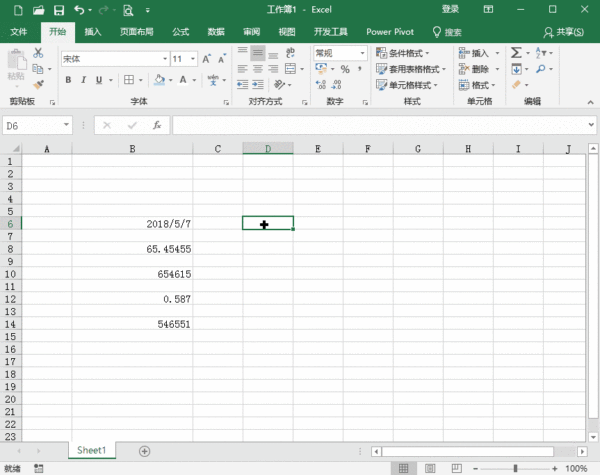Align text to the bottom
The width and height of the screenshot is (600, 475).
tap(273, 53)
